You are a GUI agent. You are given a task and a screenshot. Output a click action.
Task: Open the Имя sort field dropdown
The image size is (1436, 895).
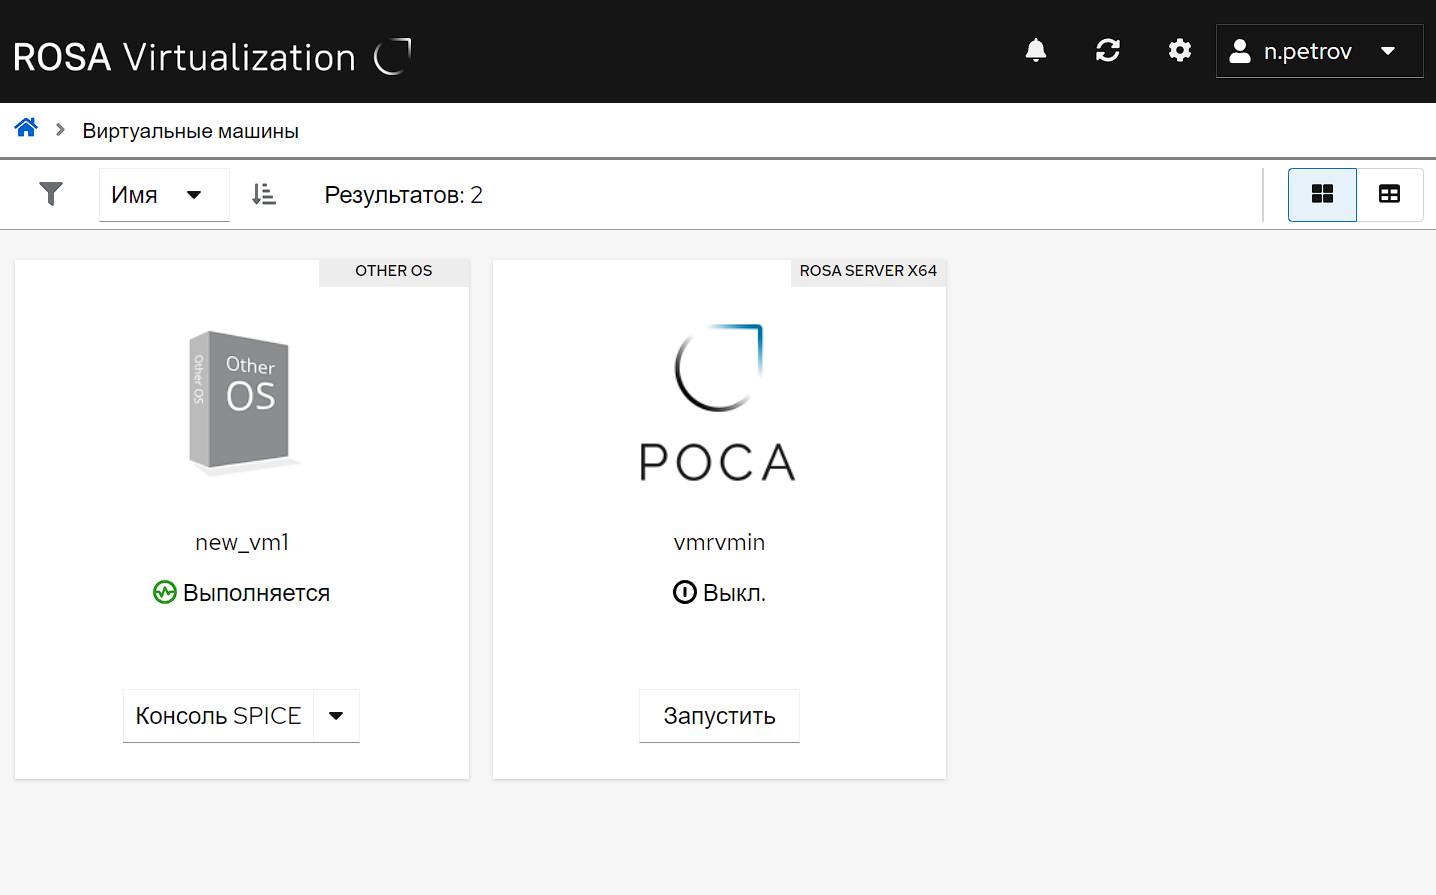(163, 195)
